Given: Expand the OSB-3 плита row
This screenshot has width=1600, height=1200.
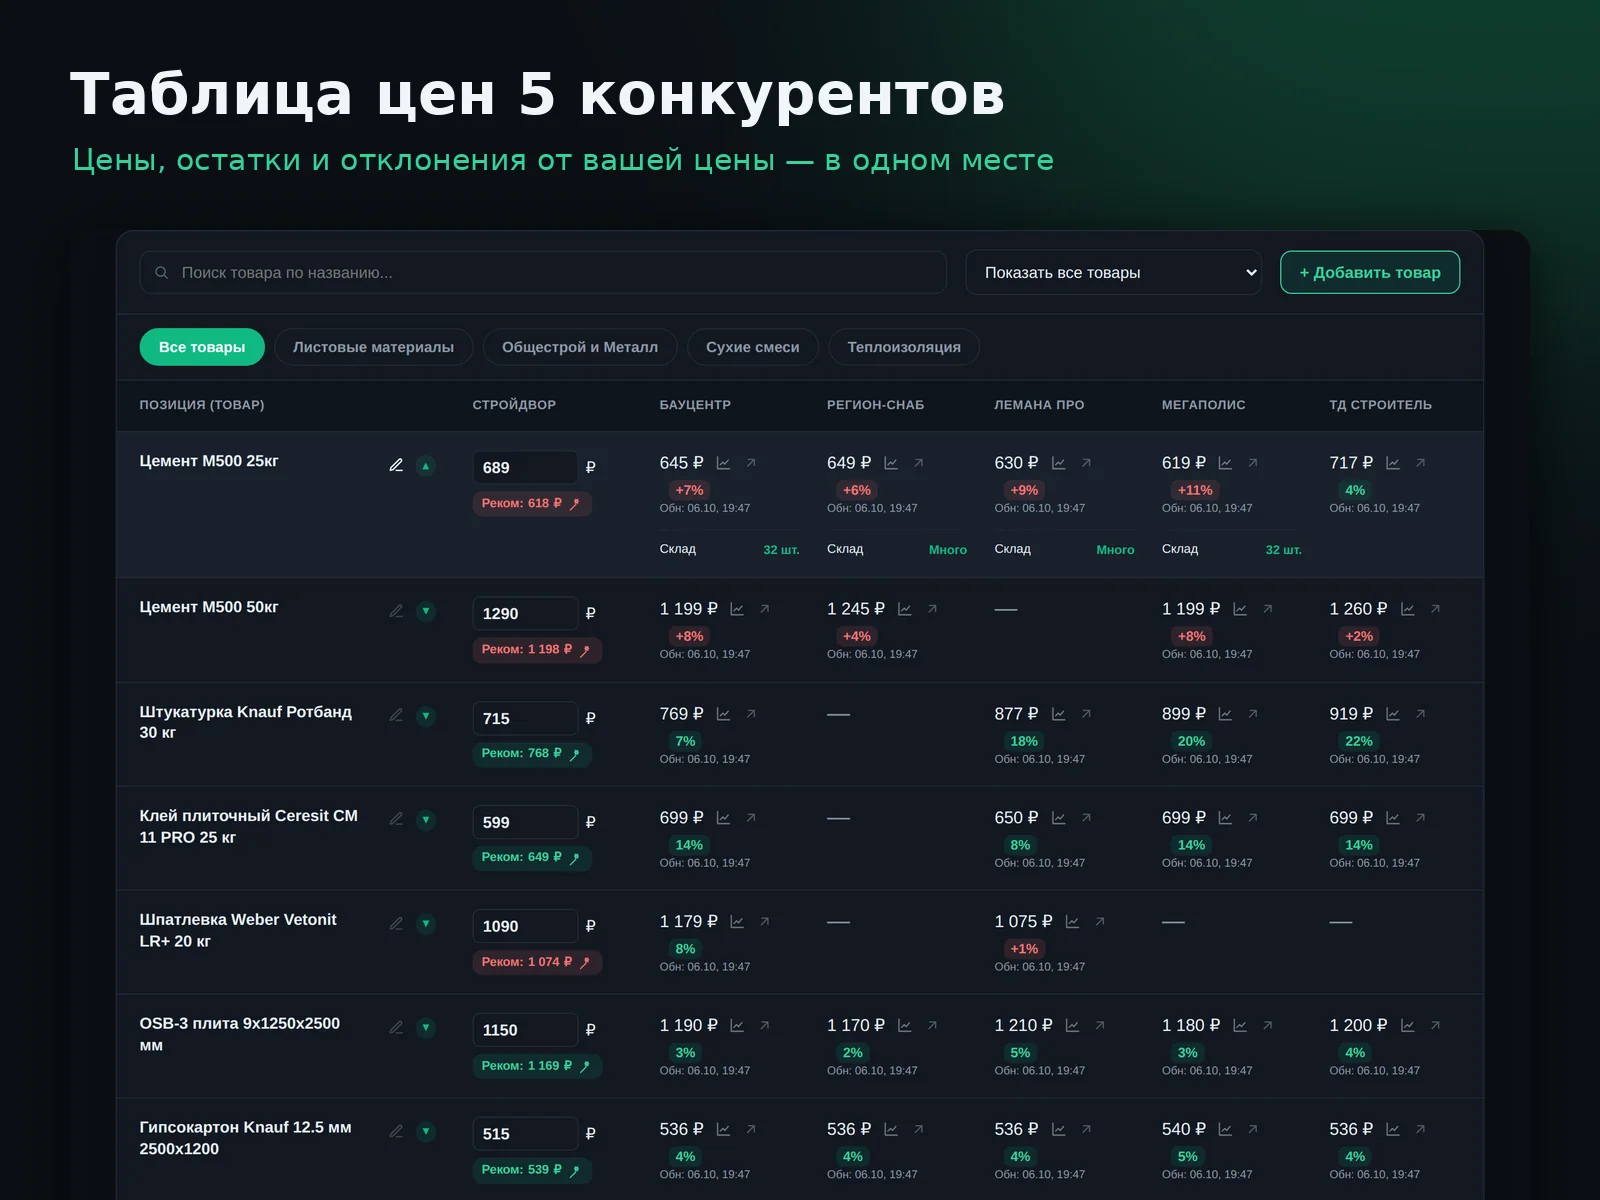Looking at the screenshot, I should pyautogui.click(x=426, y=1028).
